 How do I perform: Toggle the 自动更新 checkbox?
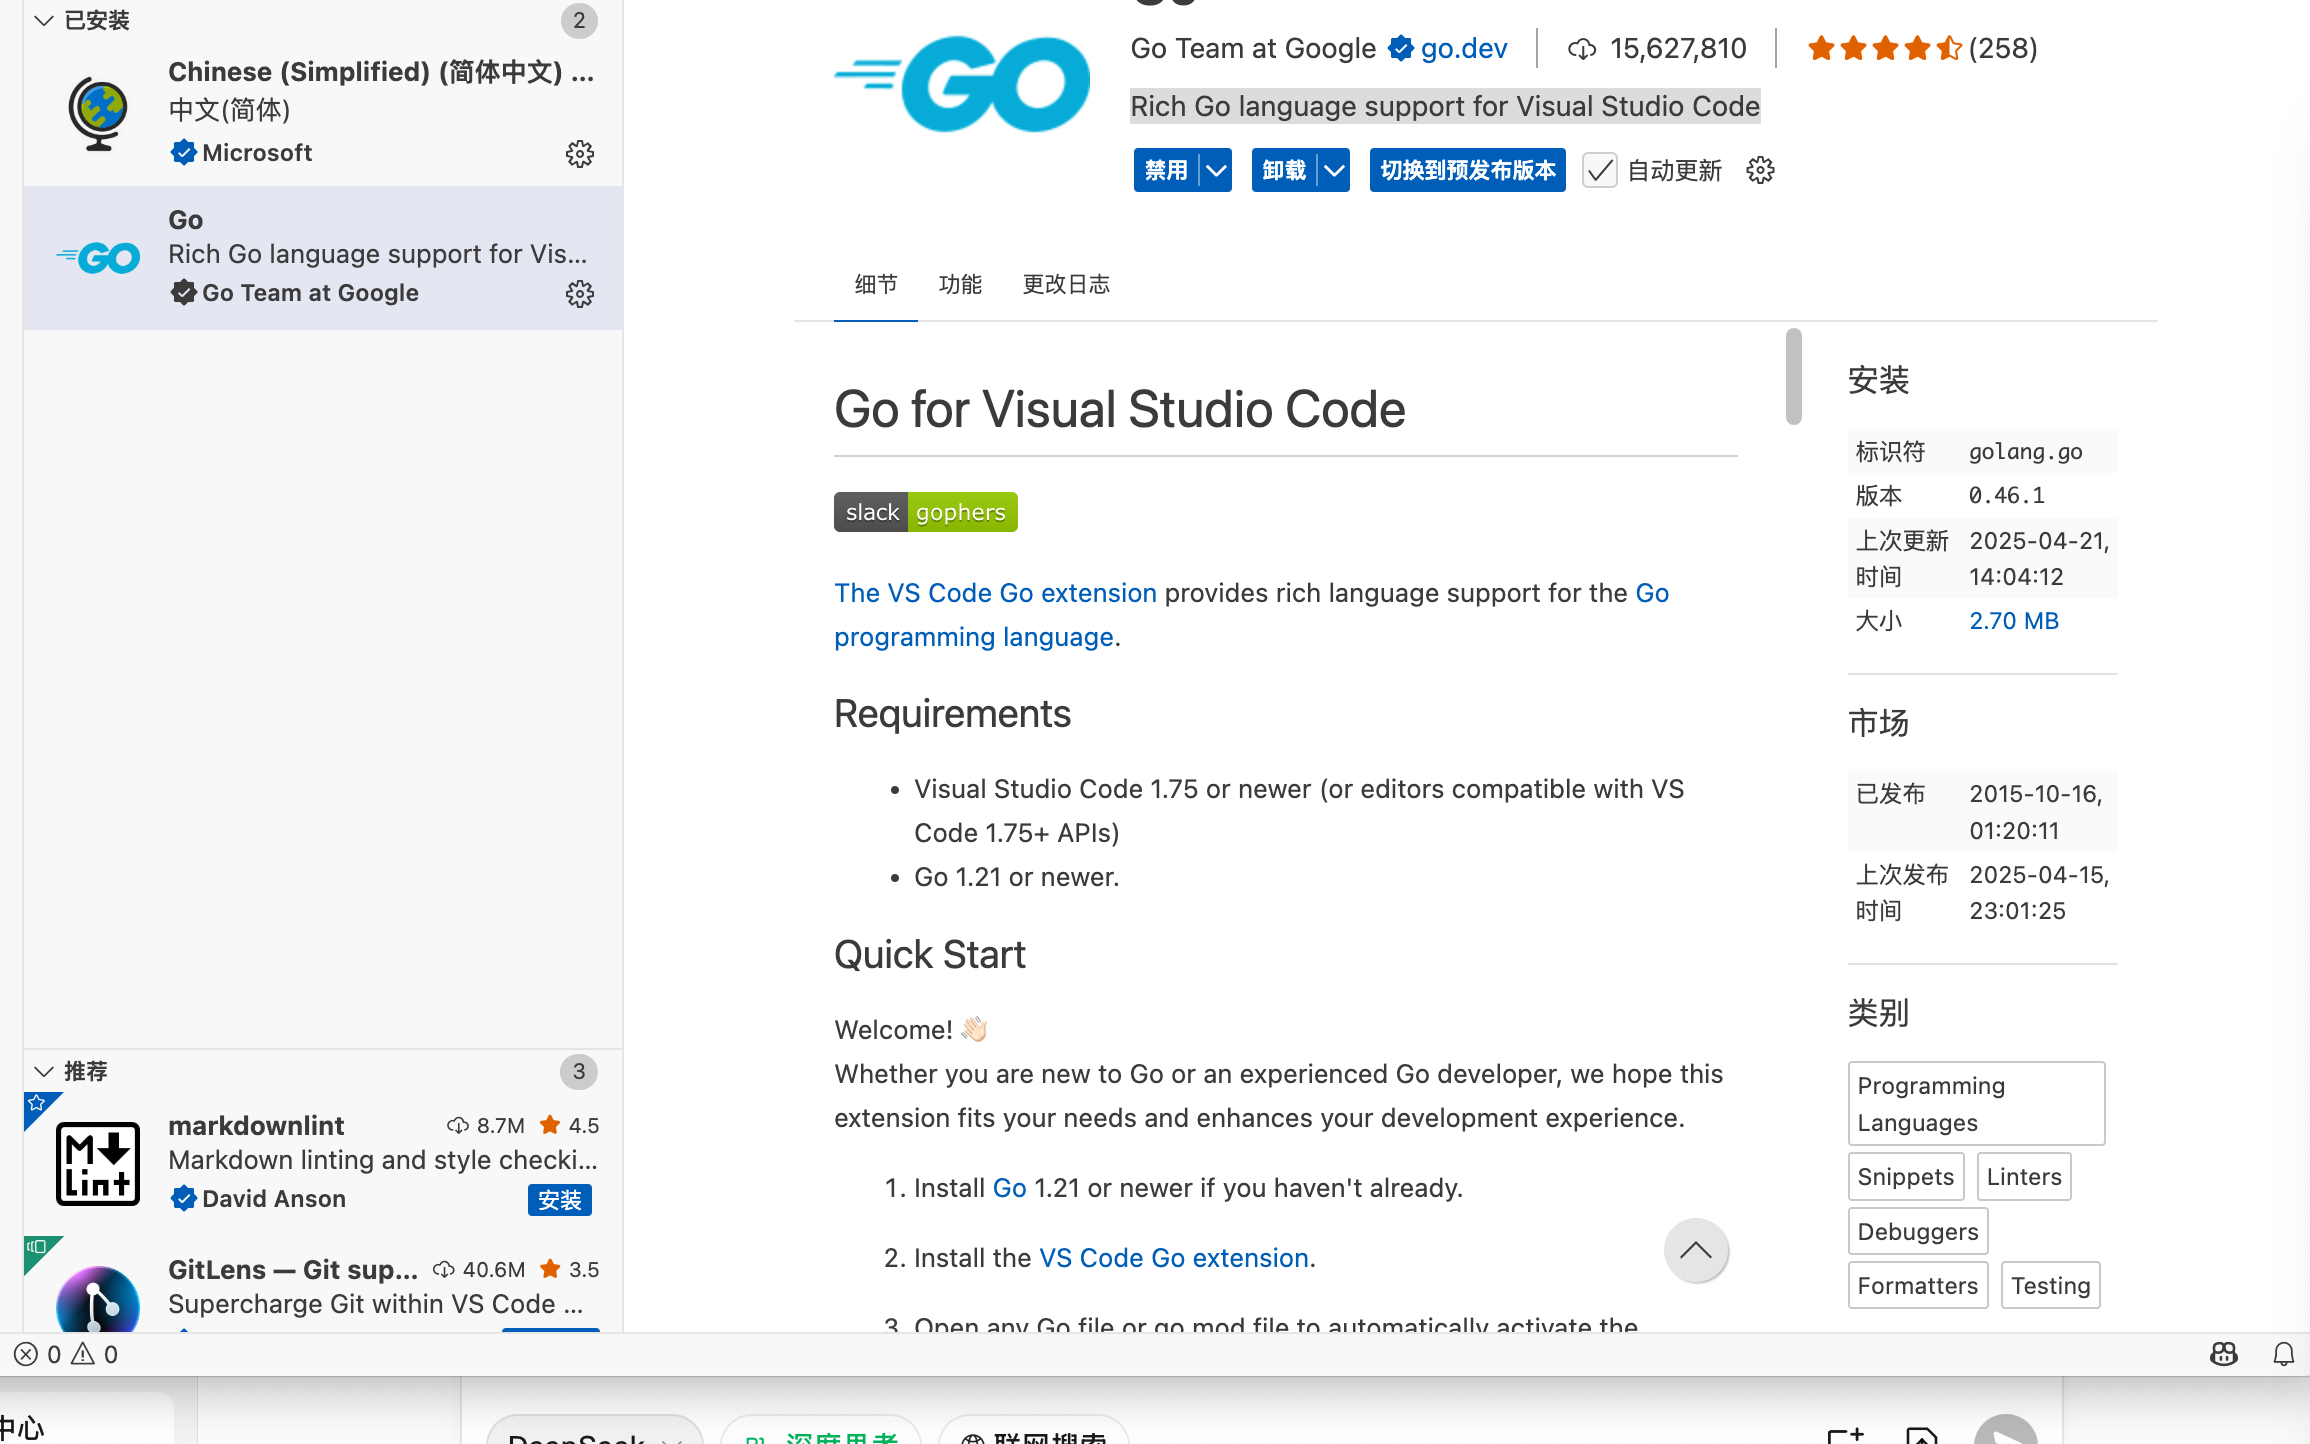click(1600, 170)
